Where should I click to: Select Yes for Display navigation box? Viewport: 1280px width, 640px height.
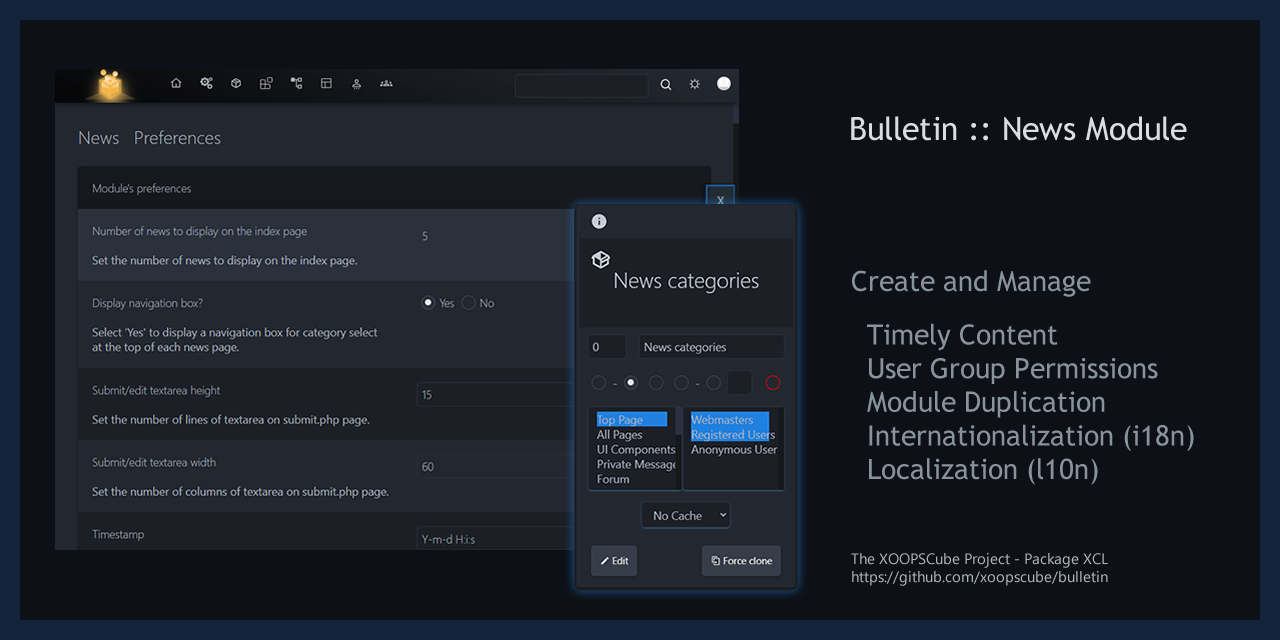click(x=428, y=302)
